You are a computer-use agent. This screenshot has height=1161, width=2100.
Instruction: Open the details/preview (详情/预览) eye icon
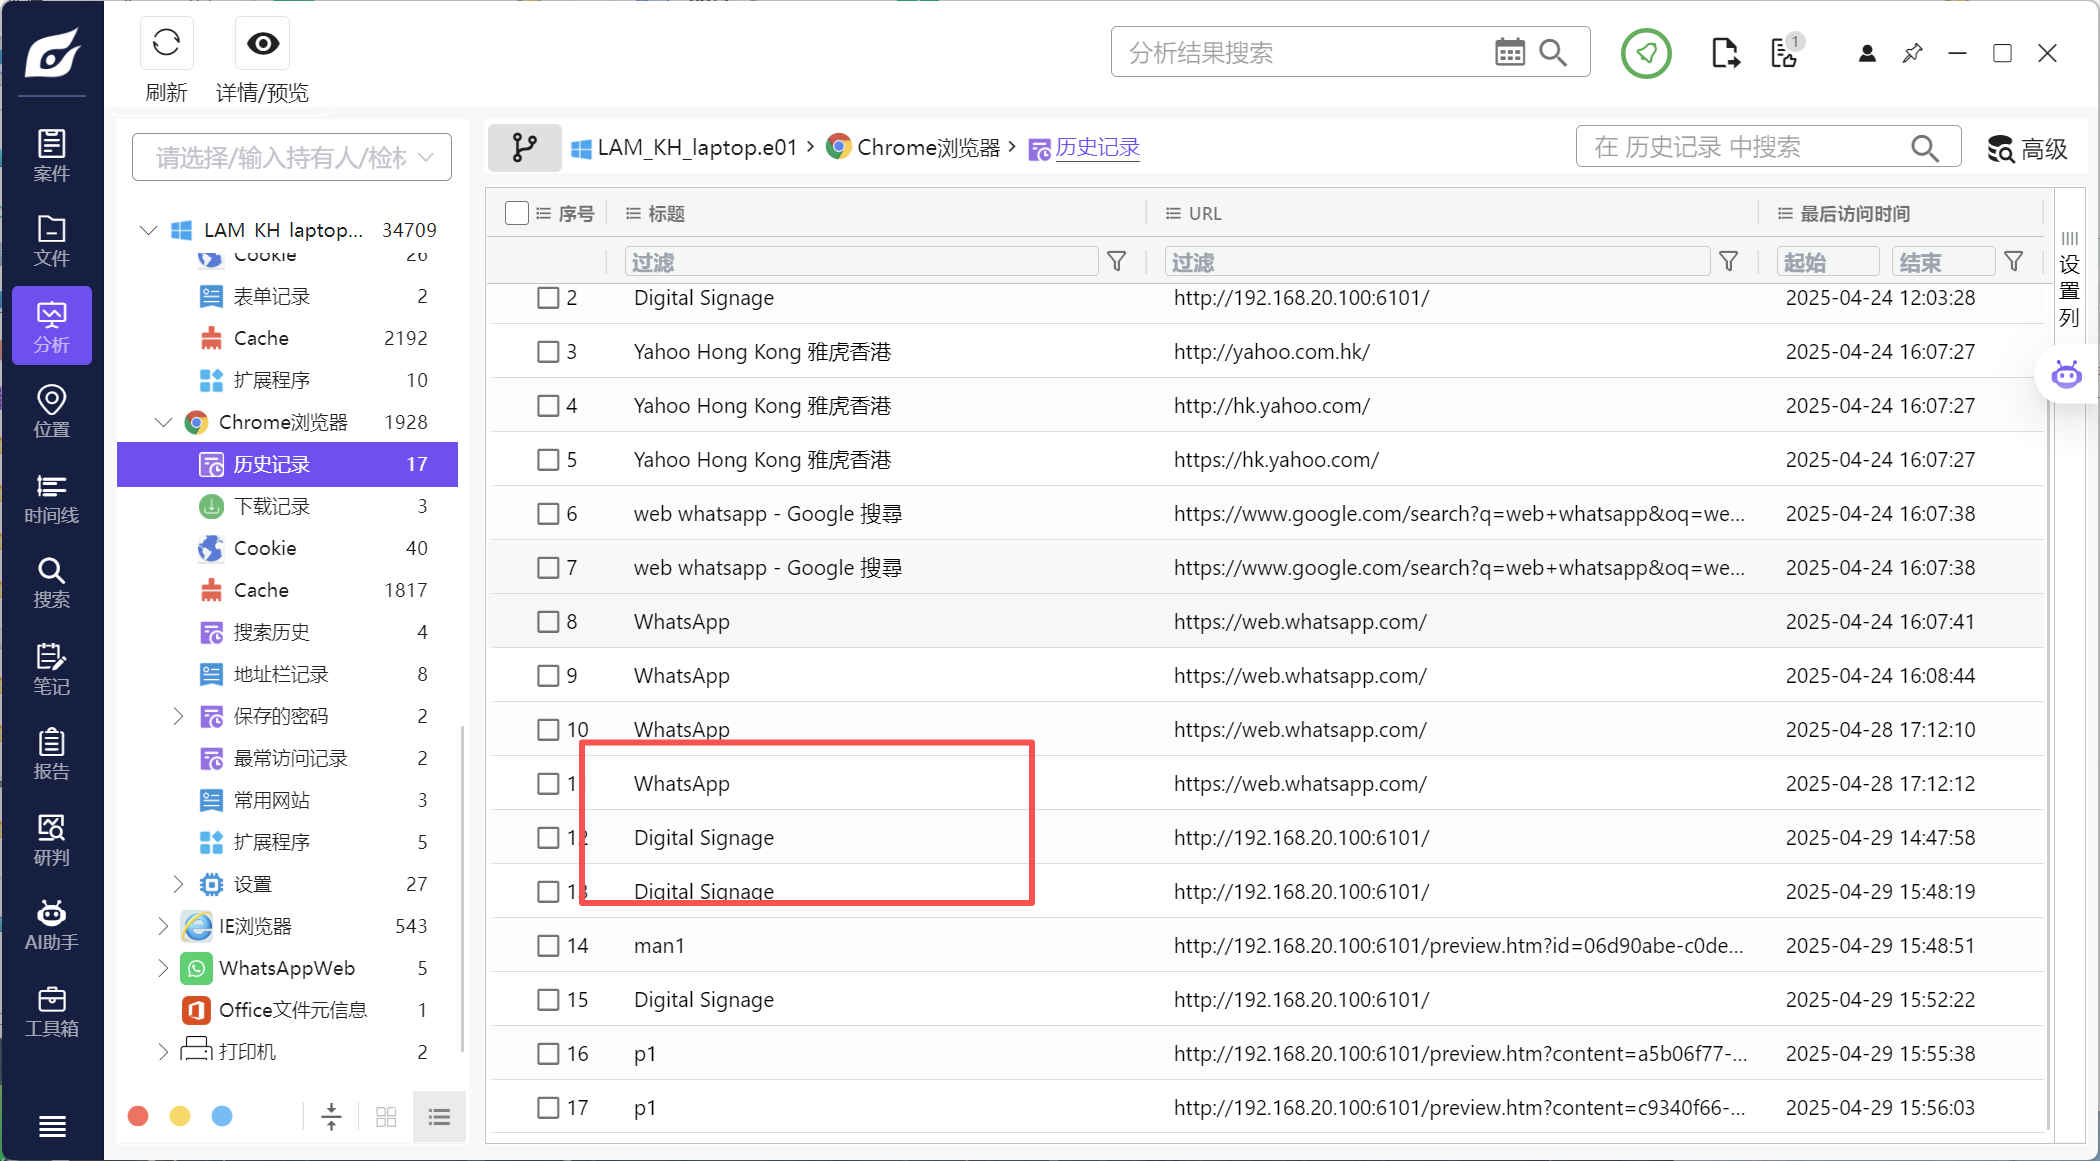pos(263,43)
